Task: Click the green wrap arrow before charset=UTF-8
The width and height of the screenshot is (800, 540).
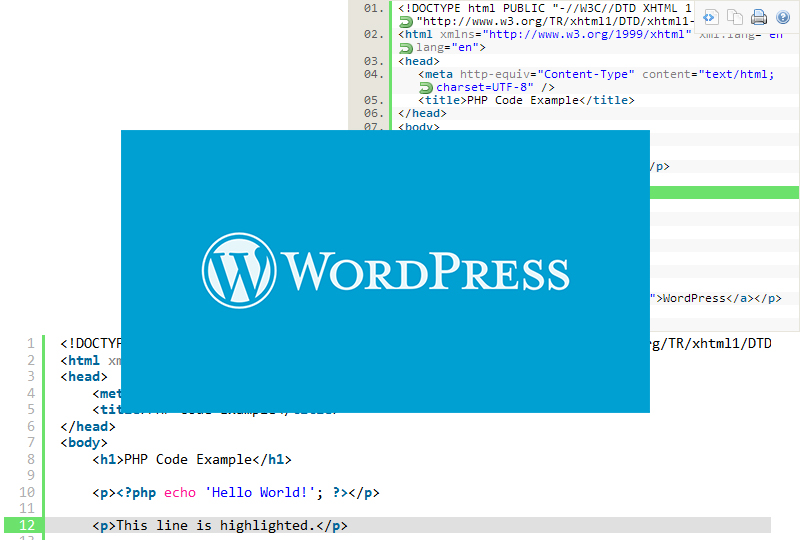Action: click(426, 88)
